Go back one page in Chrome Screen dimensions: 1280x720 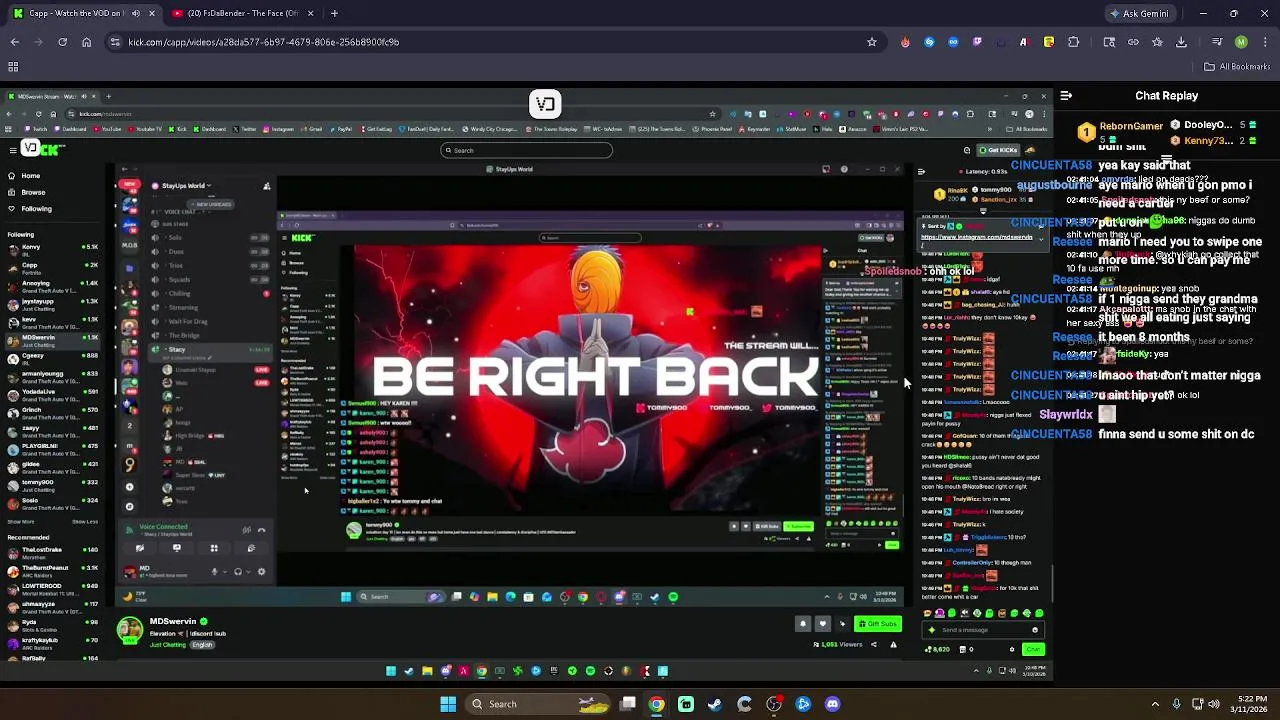[14, 42]
